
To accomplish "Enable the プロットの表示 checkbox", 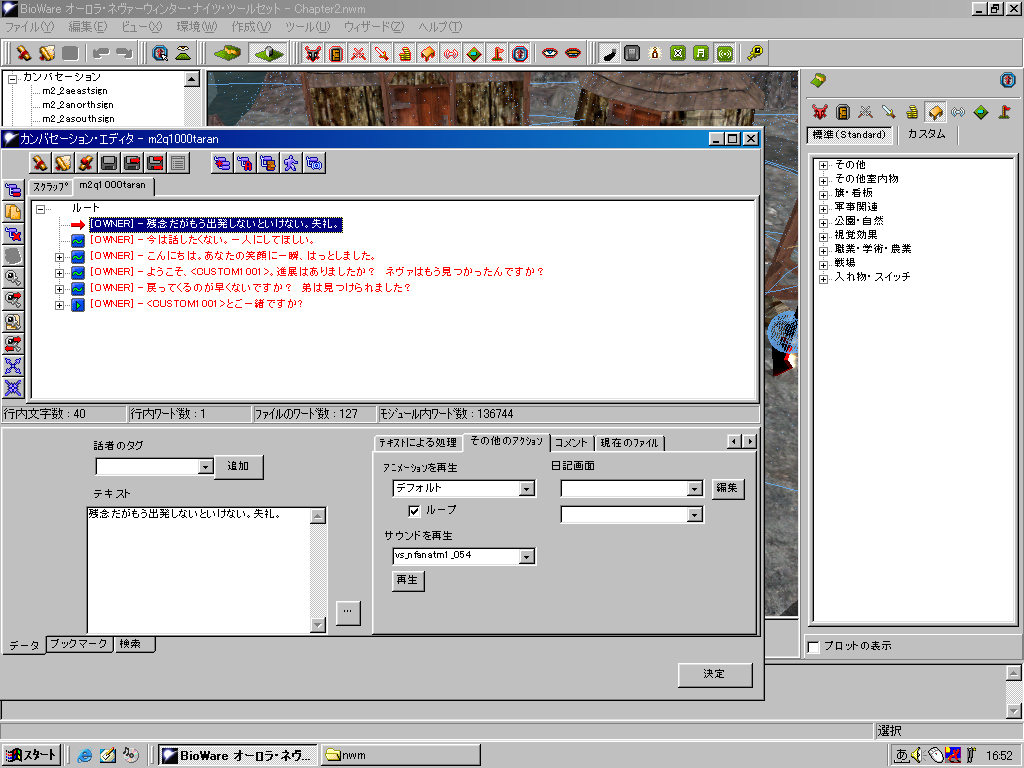I will pyautogui.click(x=813, y=647).
